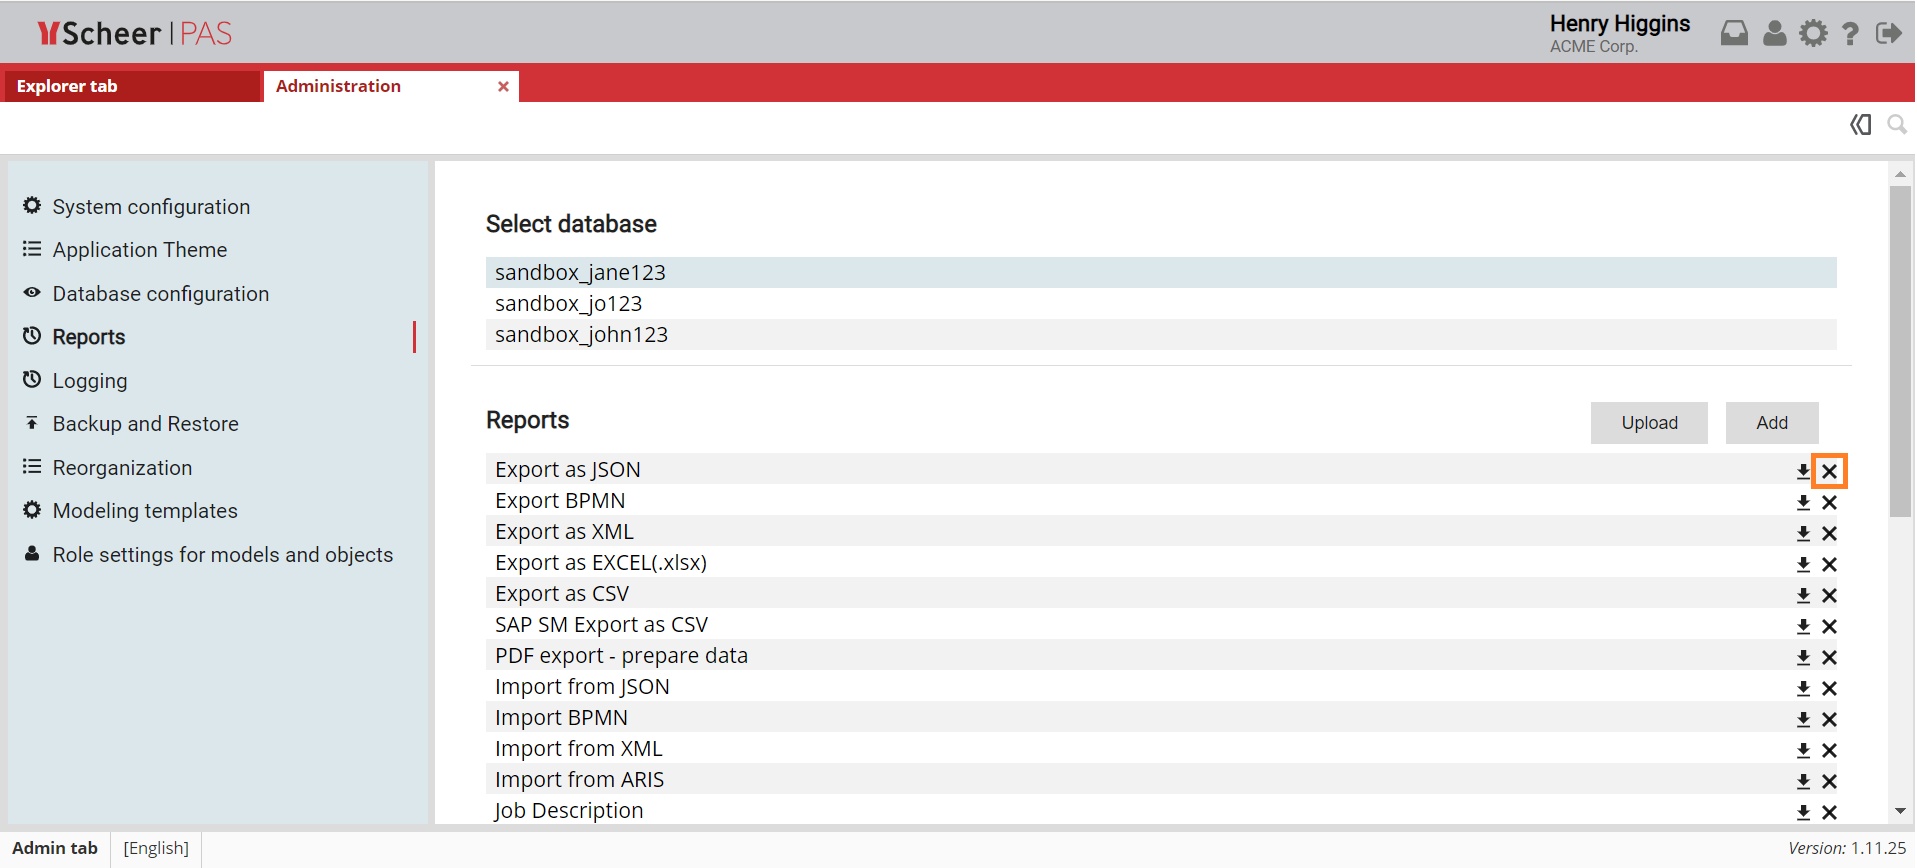Viewport: 1917px width, 868px height.
Task: Delete the SAP SM Export as CSV report
Action: click(1829, 626)
